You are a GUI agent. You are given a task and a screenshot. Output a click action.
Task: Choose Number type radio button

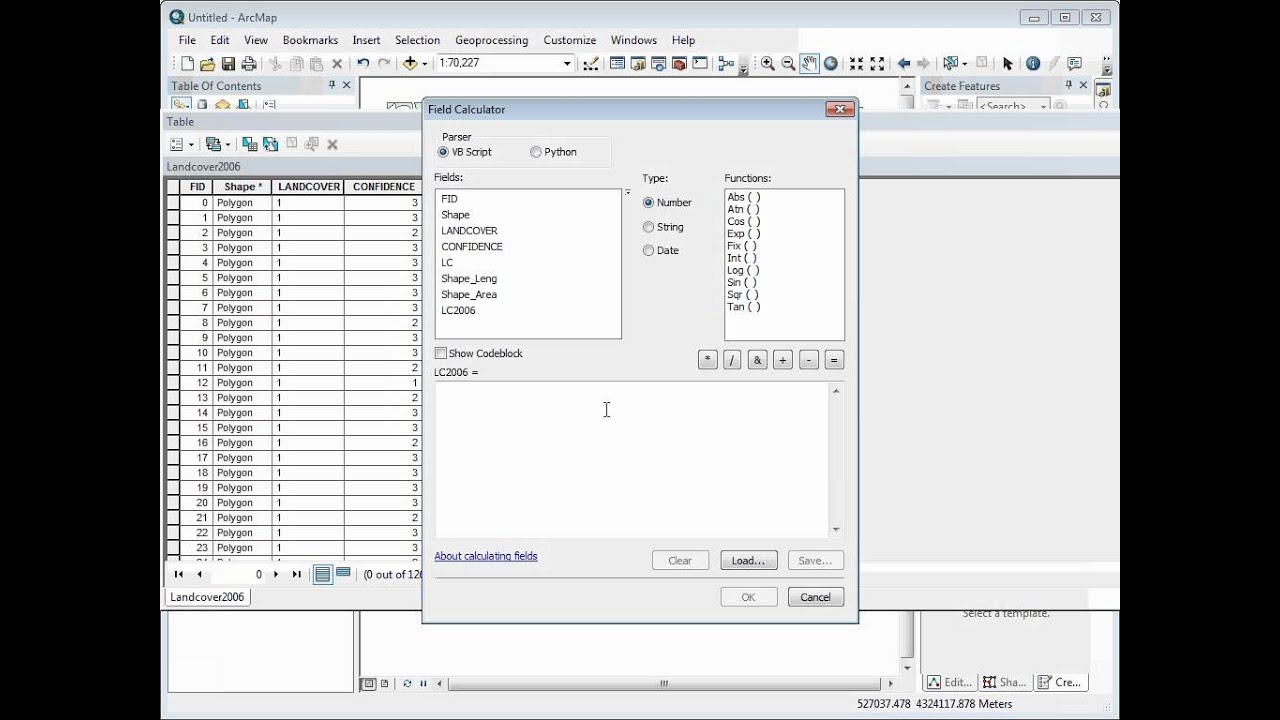click(649, 202)
